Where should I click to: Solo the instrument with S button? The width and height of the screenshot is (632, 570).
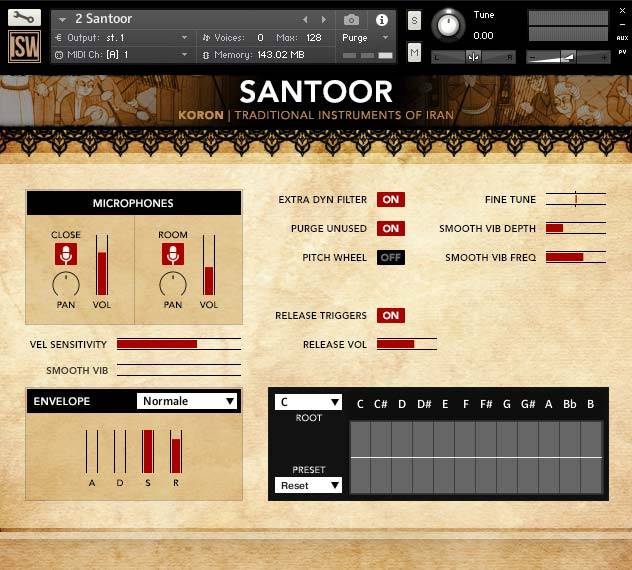tap(414, 20)
